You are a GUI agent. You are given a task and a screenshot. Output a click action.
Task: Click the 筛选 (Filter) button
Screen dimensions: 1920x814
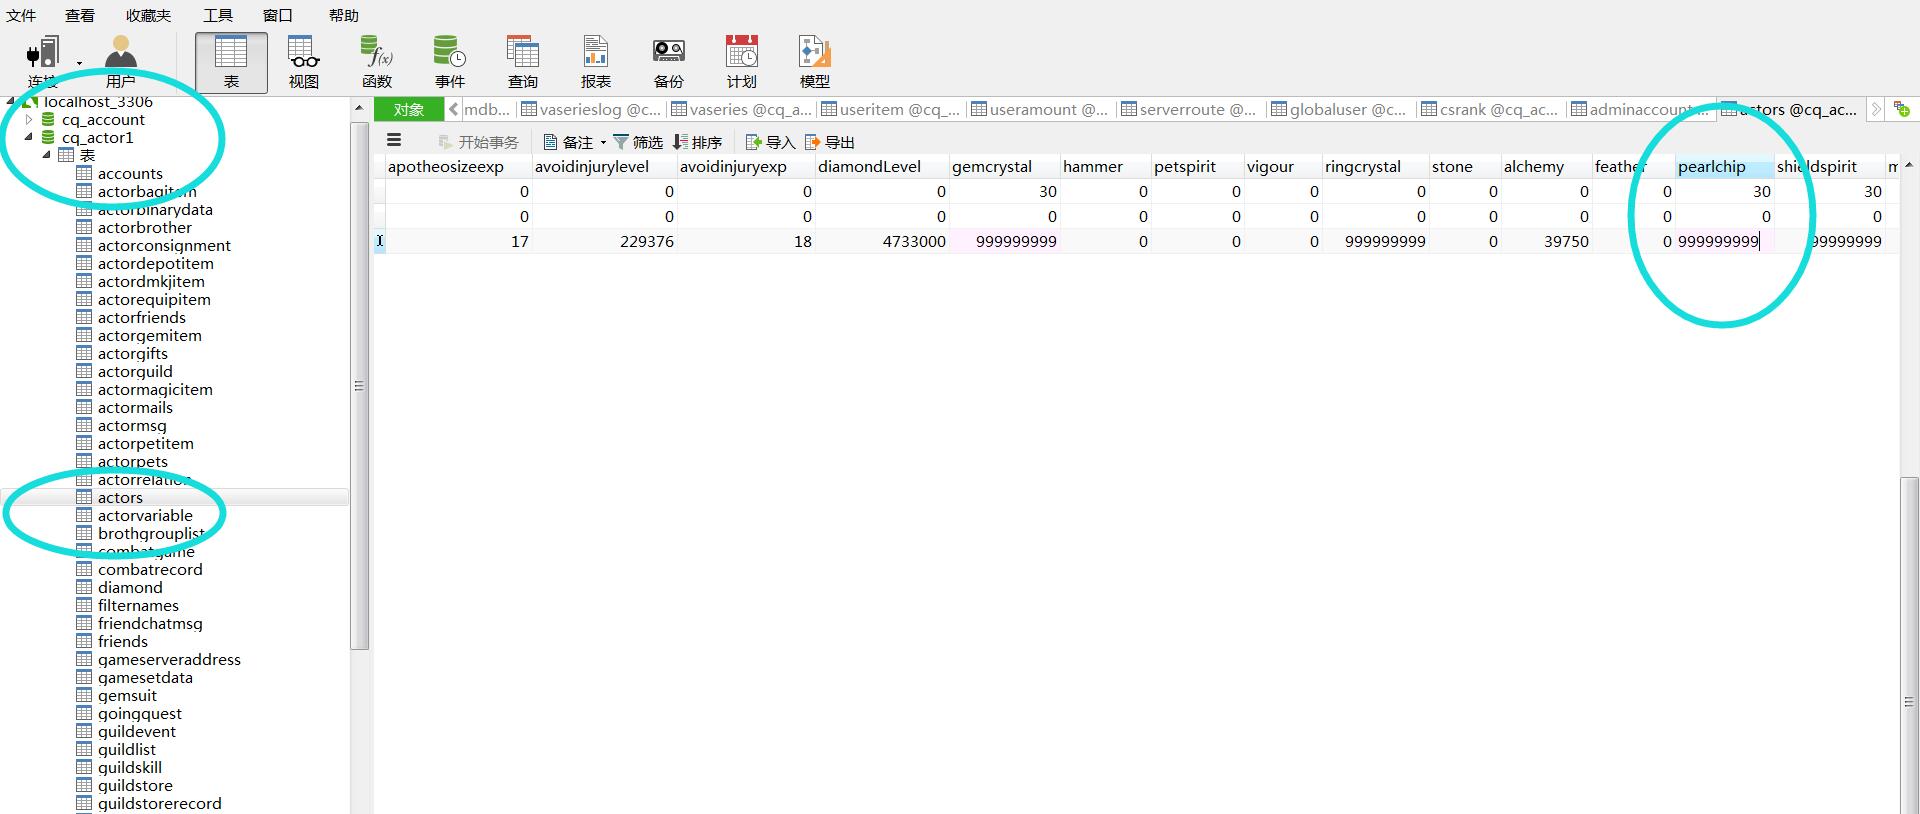point(638,142)
